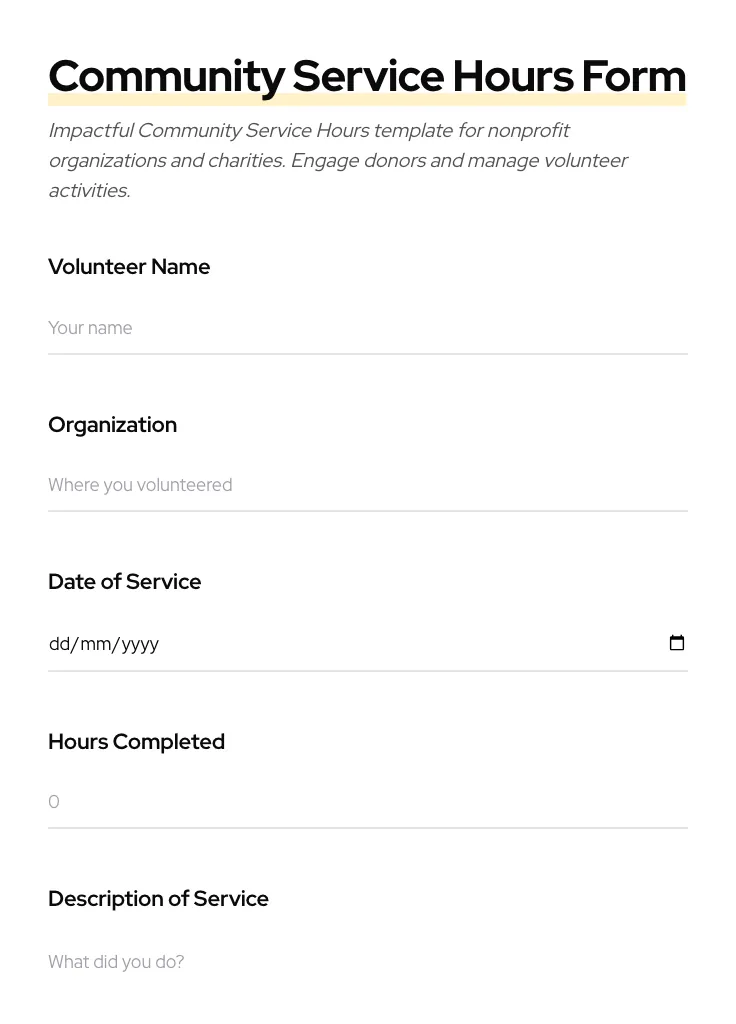Focus the 'What did you do?' textarea

pos(367,962)
